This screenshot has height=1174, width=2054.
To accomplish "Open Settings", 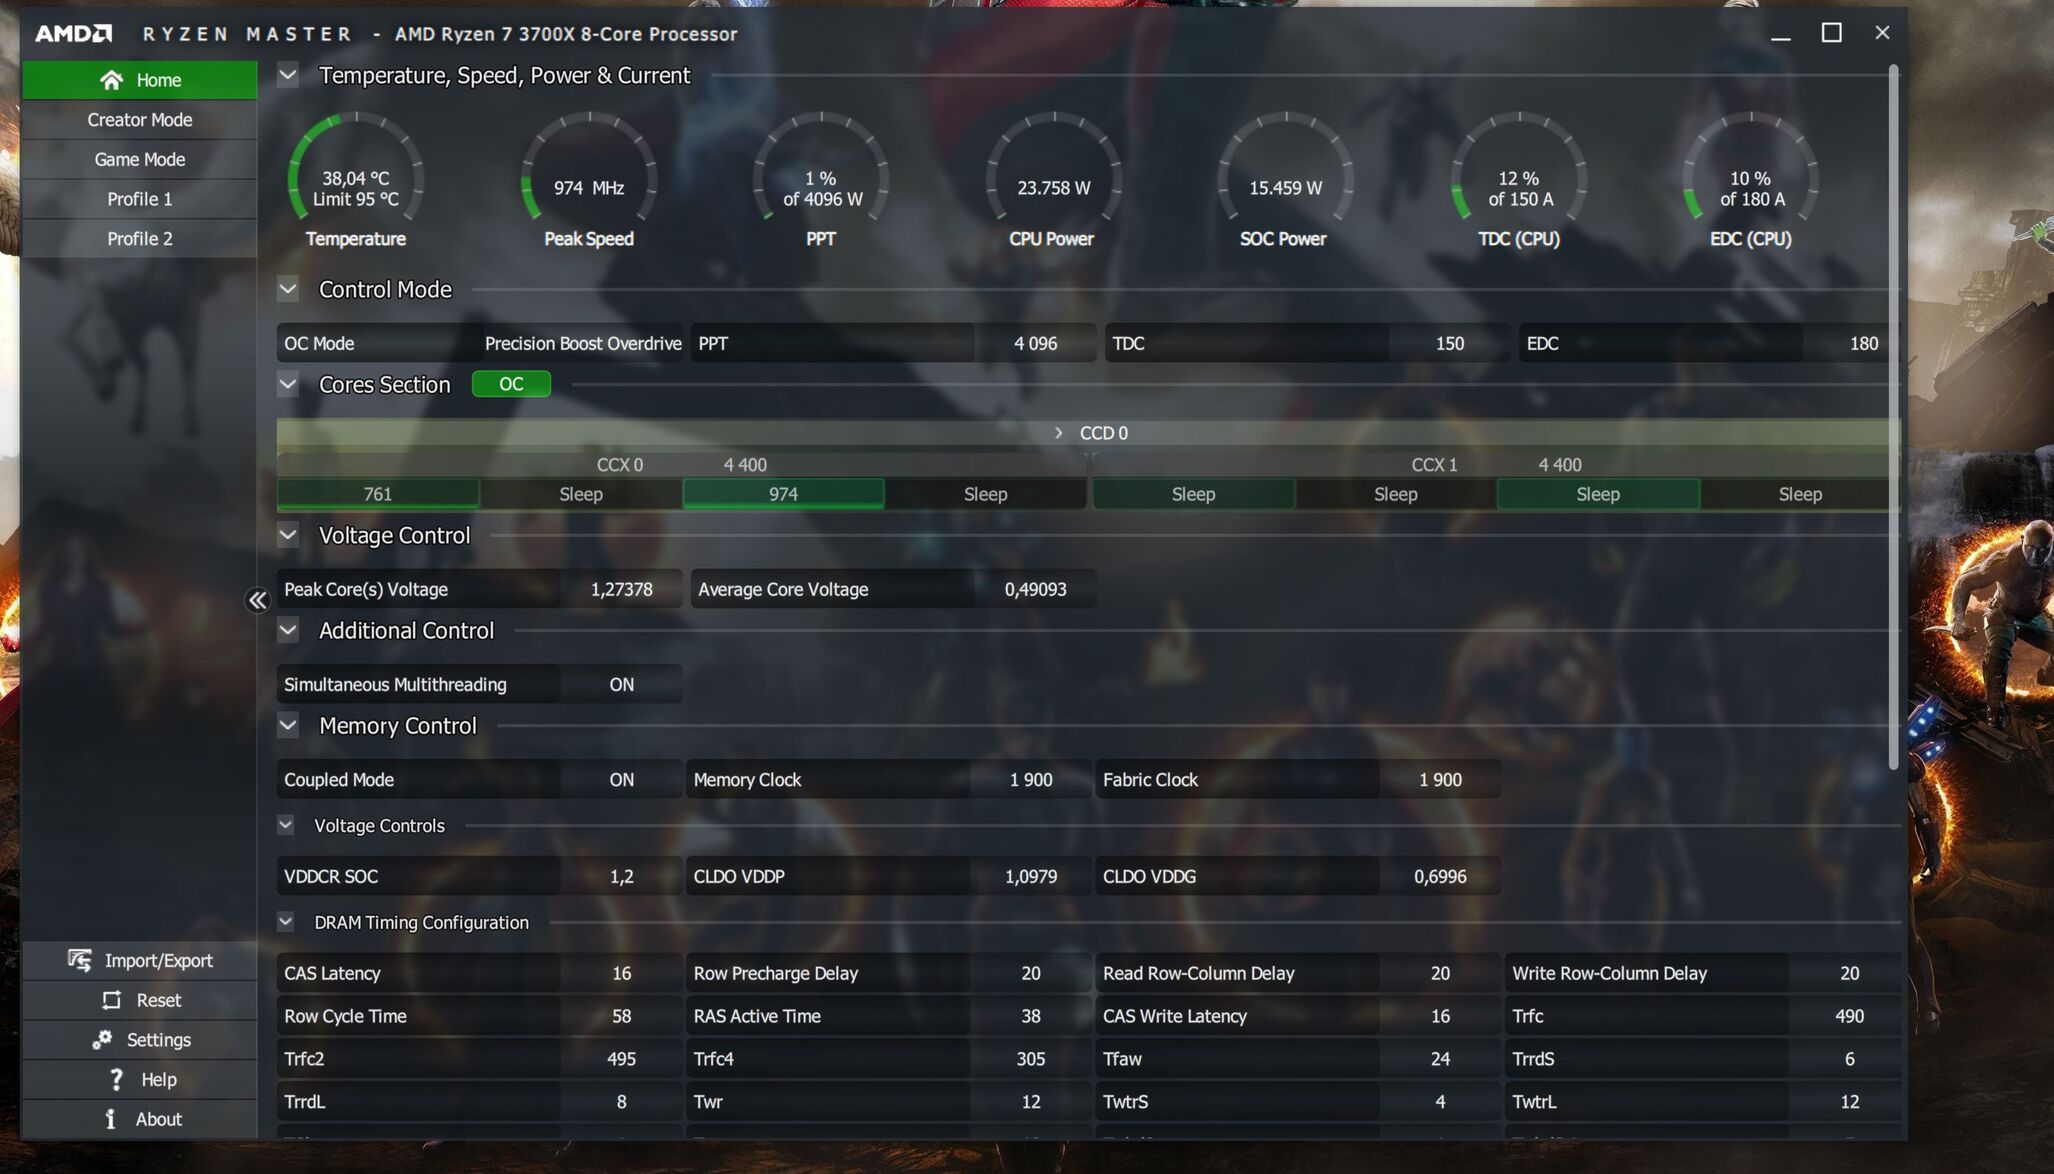I will [x=139, y=1040].
